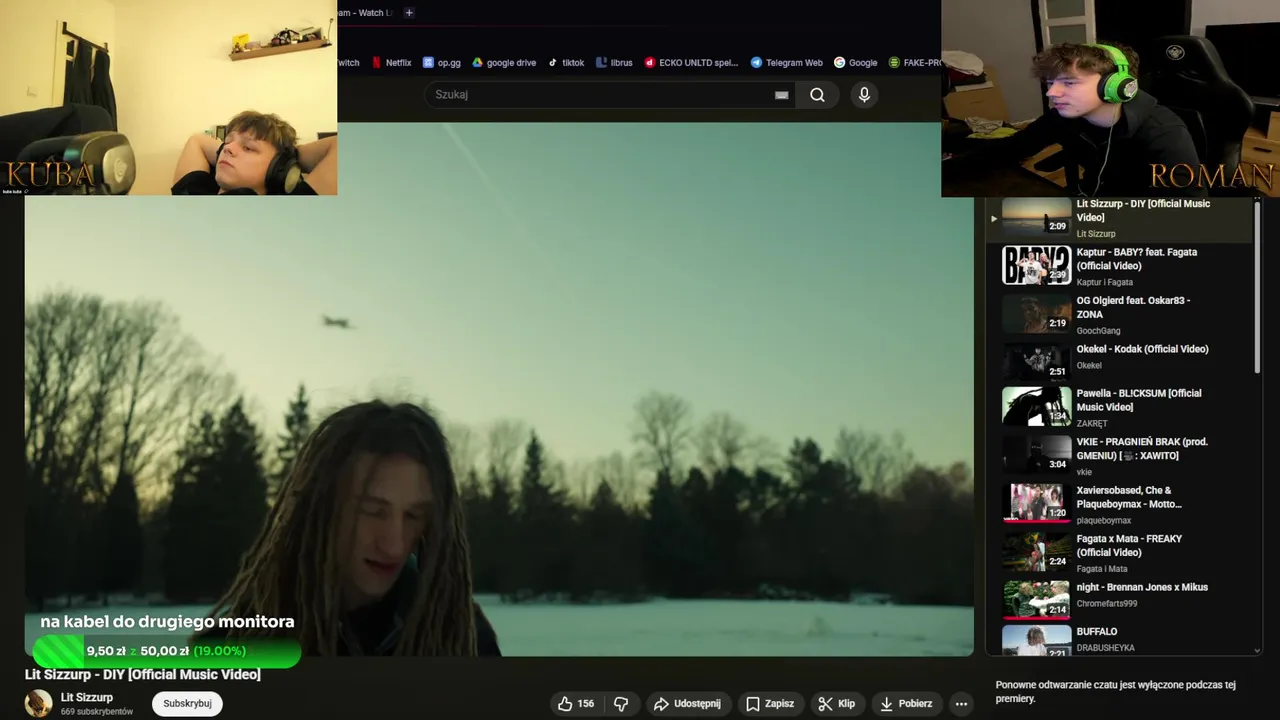Play OG Olgierd feat. Oskar83 - ZONA
Screen dimensions: 1280x720
[1120, 314]
